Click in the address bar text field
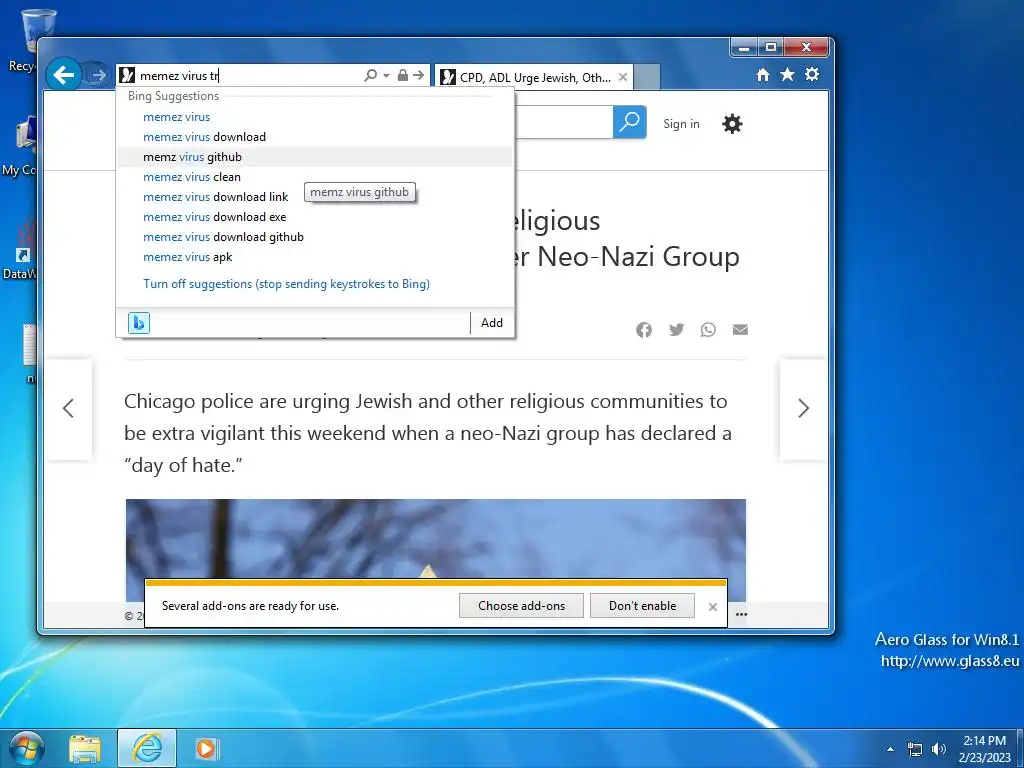The image size is (1024, 768). [x=248, y=76]
